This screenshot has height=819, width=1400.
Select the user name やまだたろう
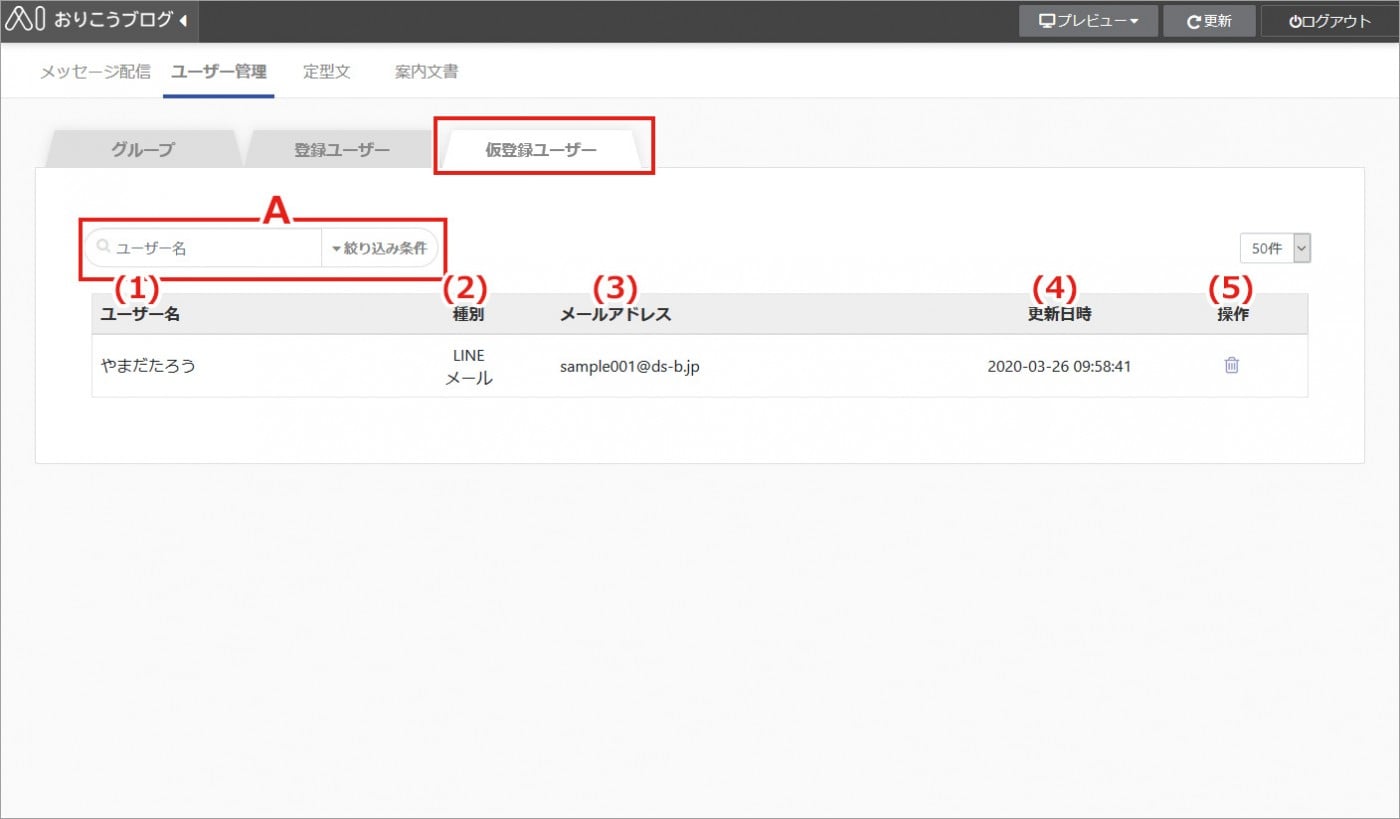pos(148,366)
